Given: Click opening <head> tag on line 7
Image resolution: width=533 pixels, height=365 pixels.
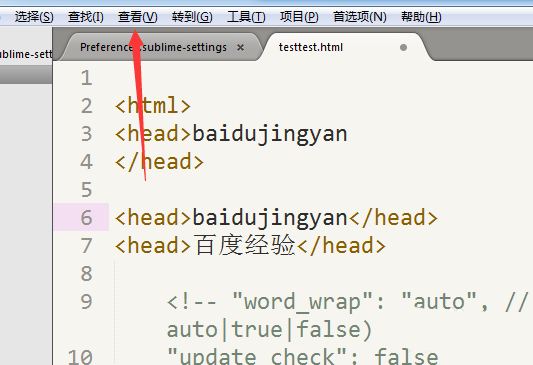Looking at the screenshot, I should pos(153,245).
